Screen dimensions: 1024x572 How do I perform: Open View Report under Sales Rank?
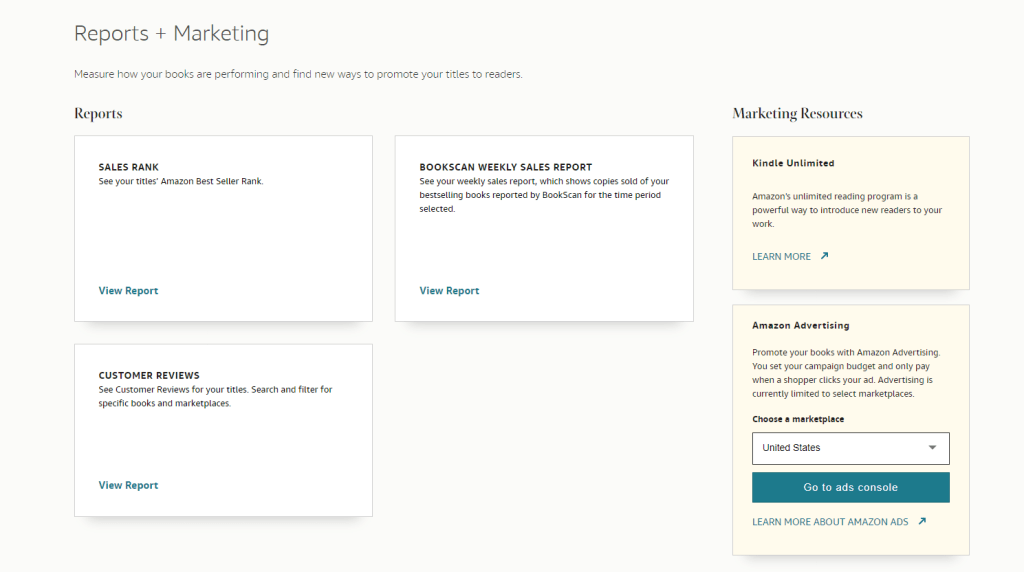(x=128, y=291)
